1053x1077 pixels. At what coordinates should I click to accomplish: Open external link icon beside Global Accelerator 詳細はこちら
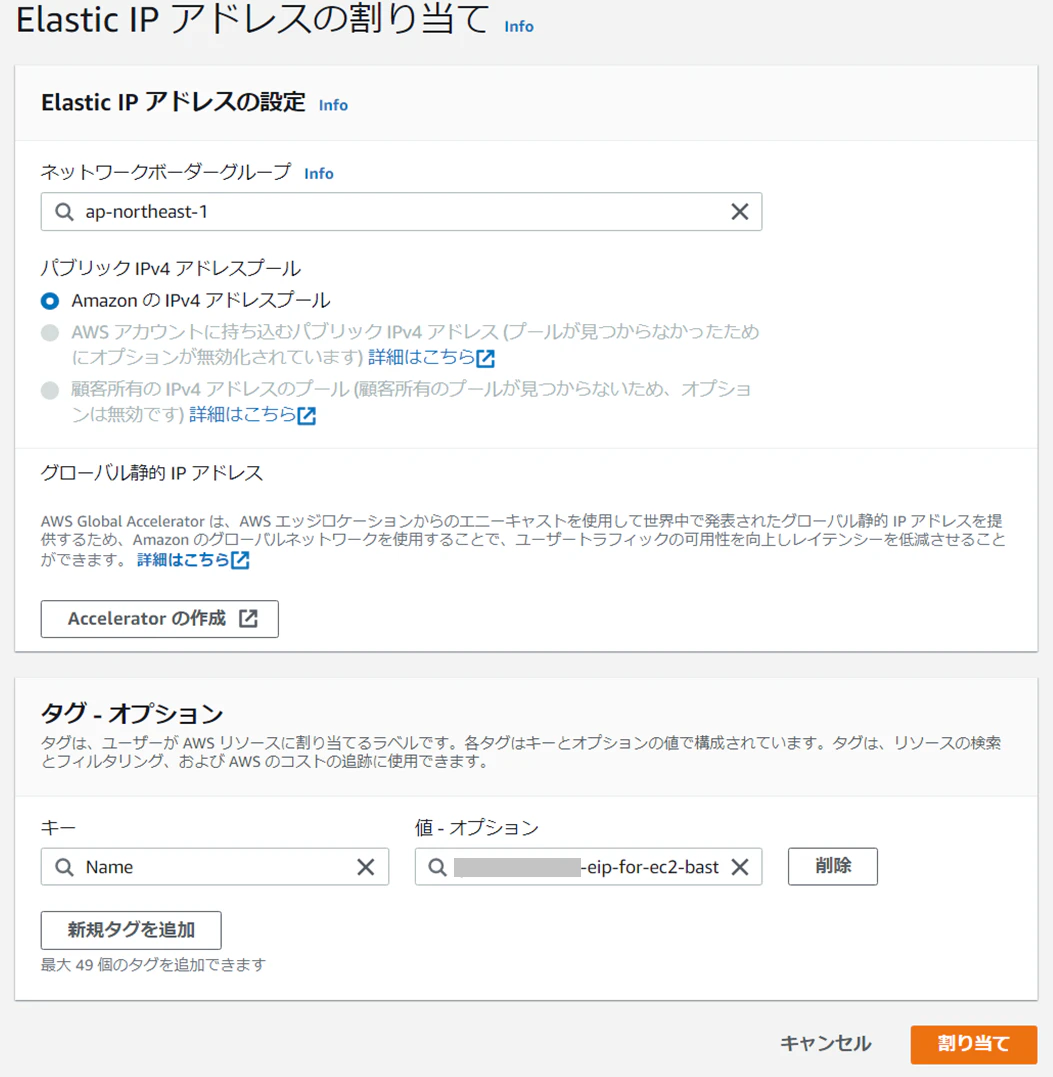point(240,560)
